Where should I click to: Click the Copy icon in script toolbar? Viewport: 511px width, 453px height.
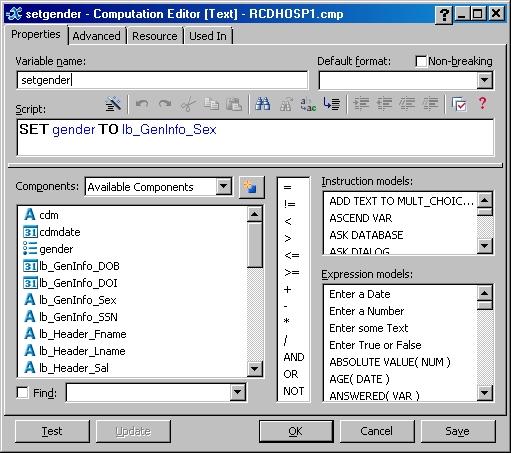click(211, 104)
